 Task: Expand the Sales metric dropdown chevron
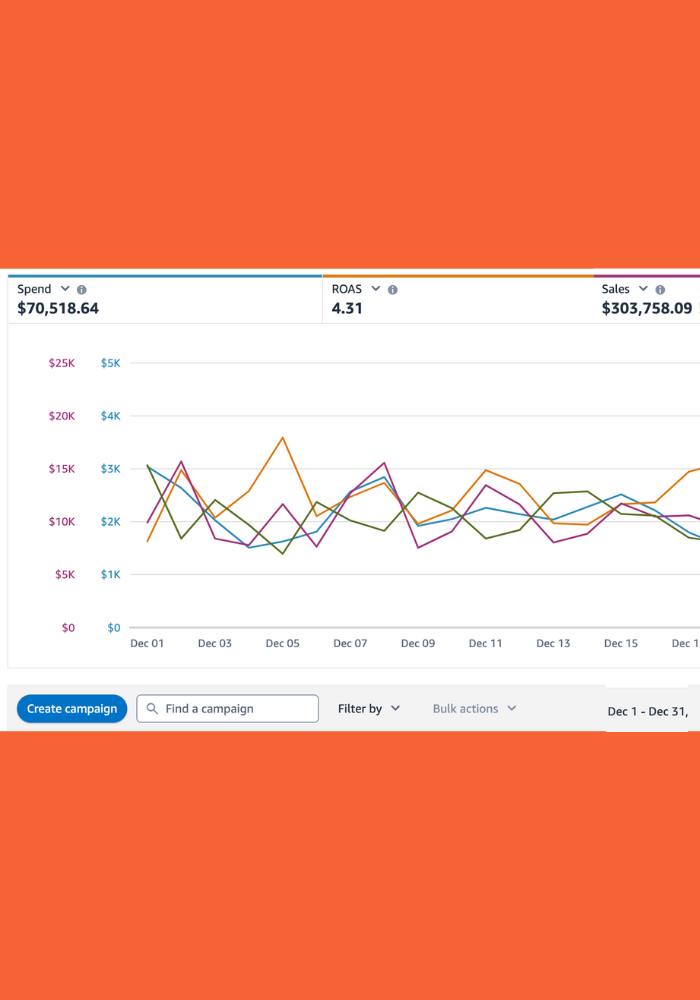(x=644, y=289)
